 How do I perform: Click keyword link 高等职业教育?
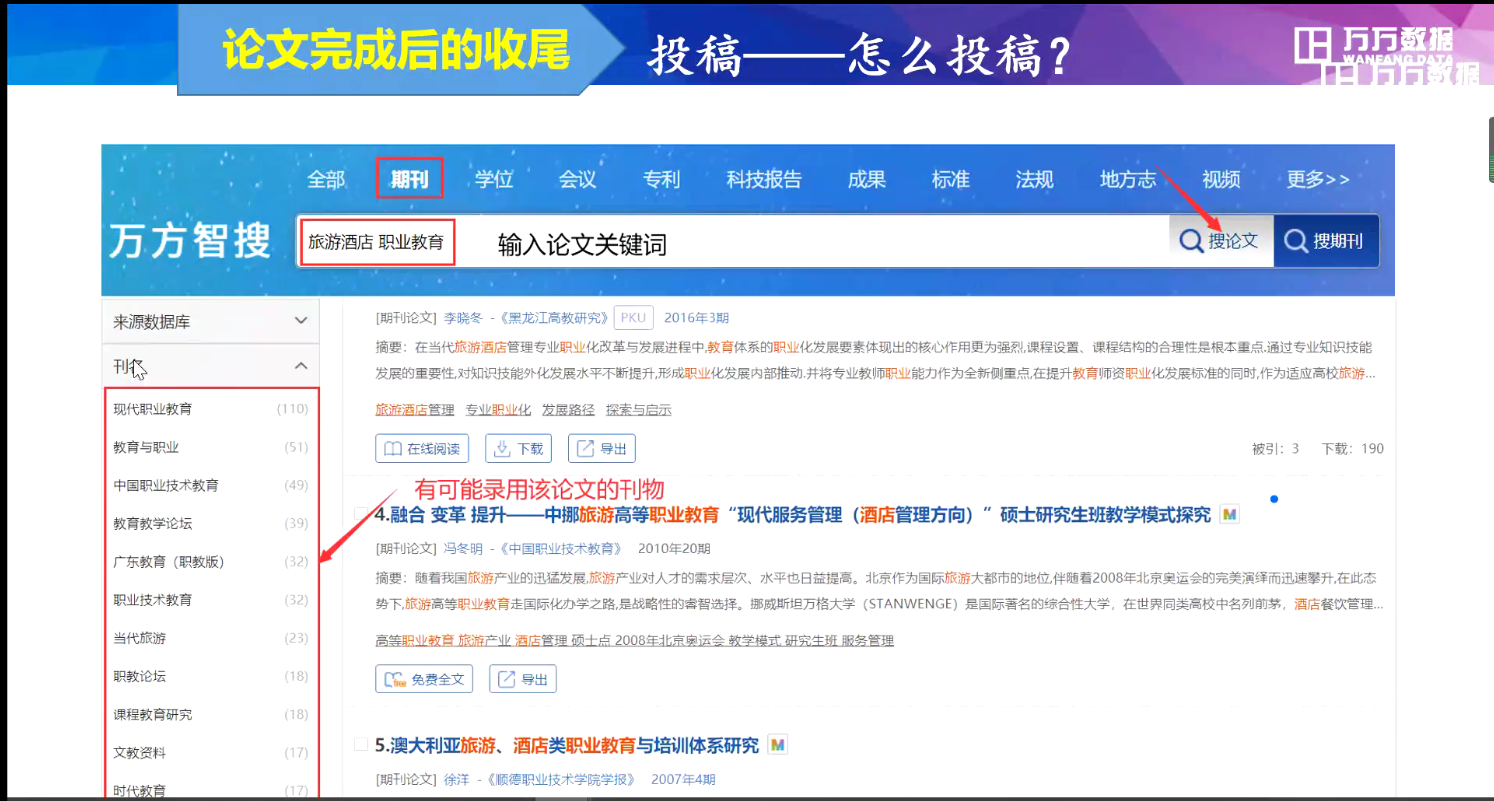(415, 640)
